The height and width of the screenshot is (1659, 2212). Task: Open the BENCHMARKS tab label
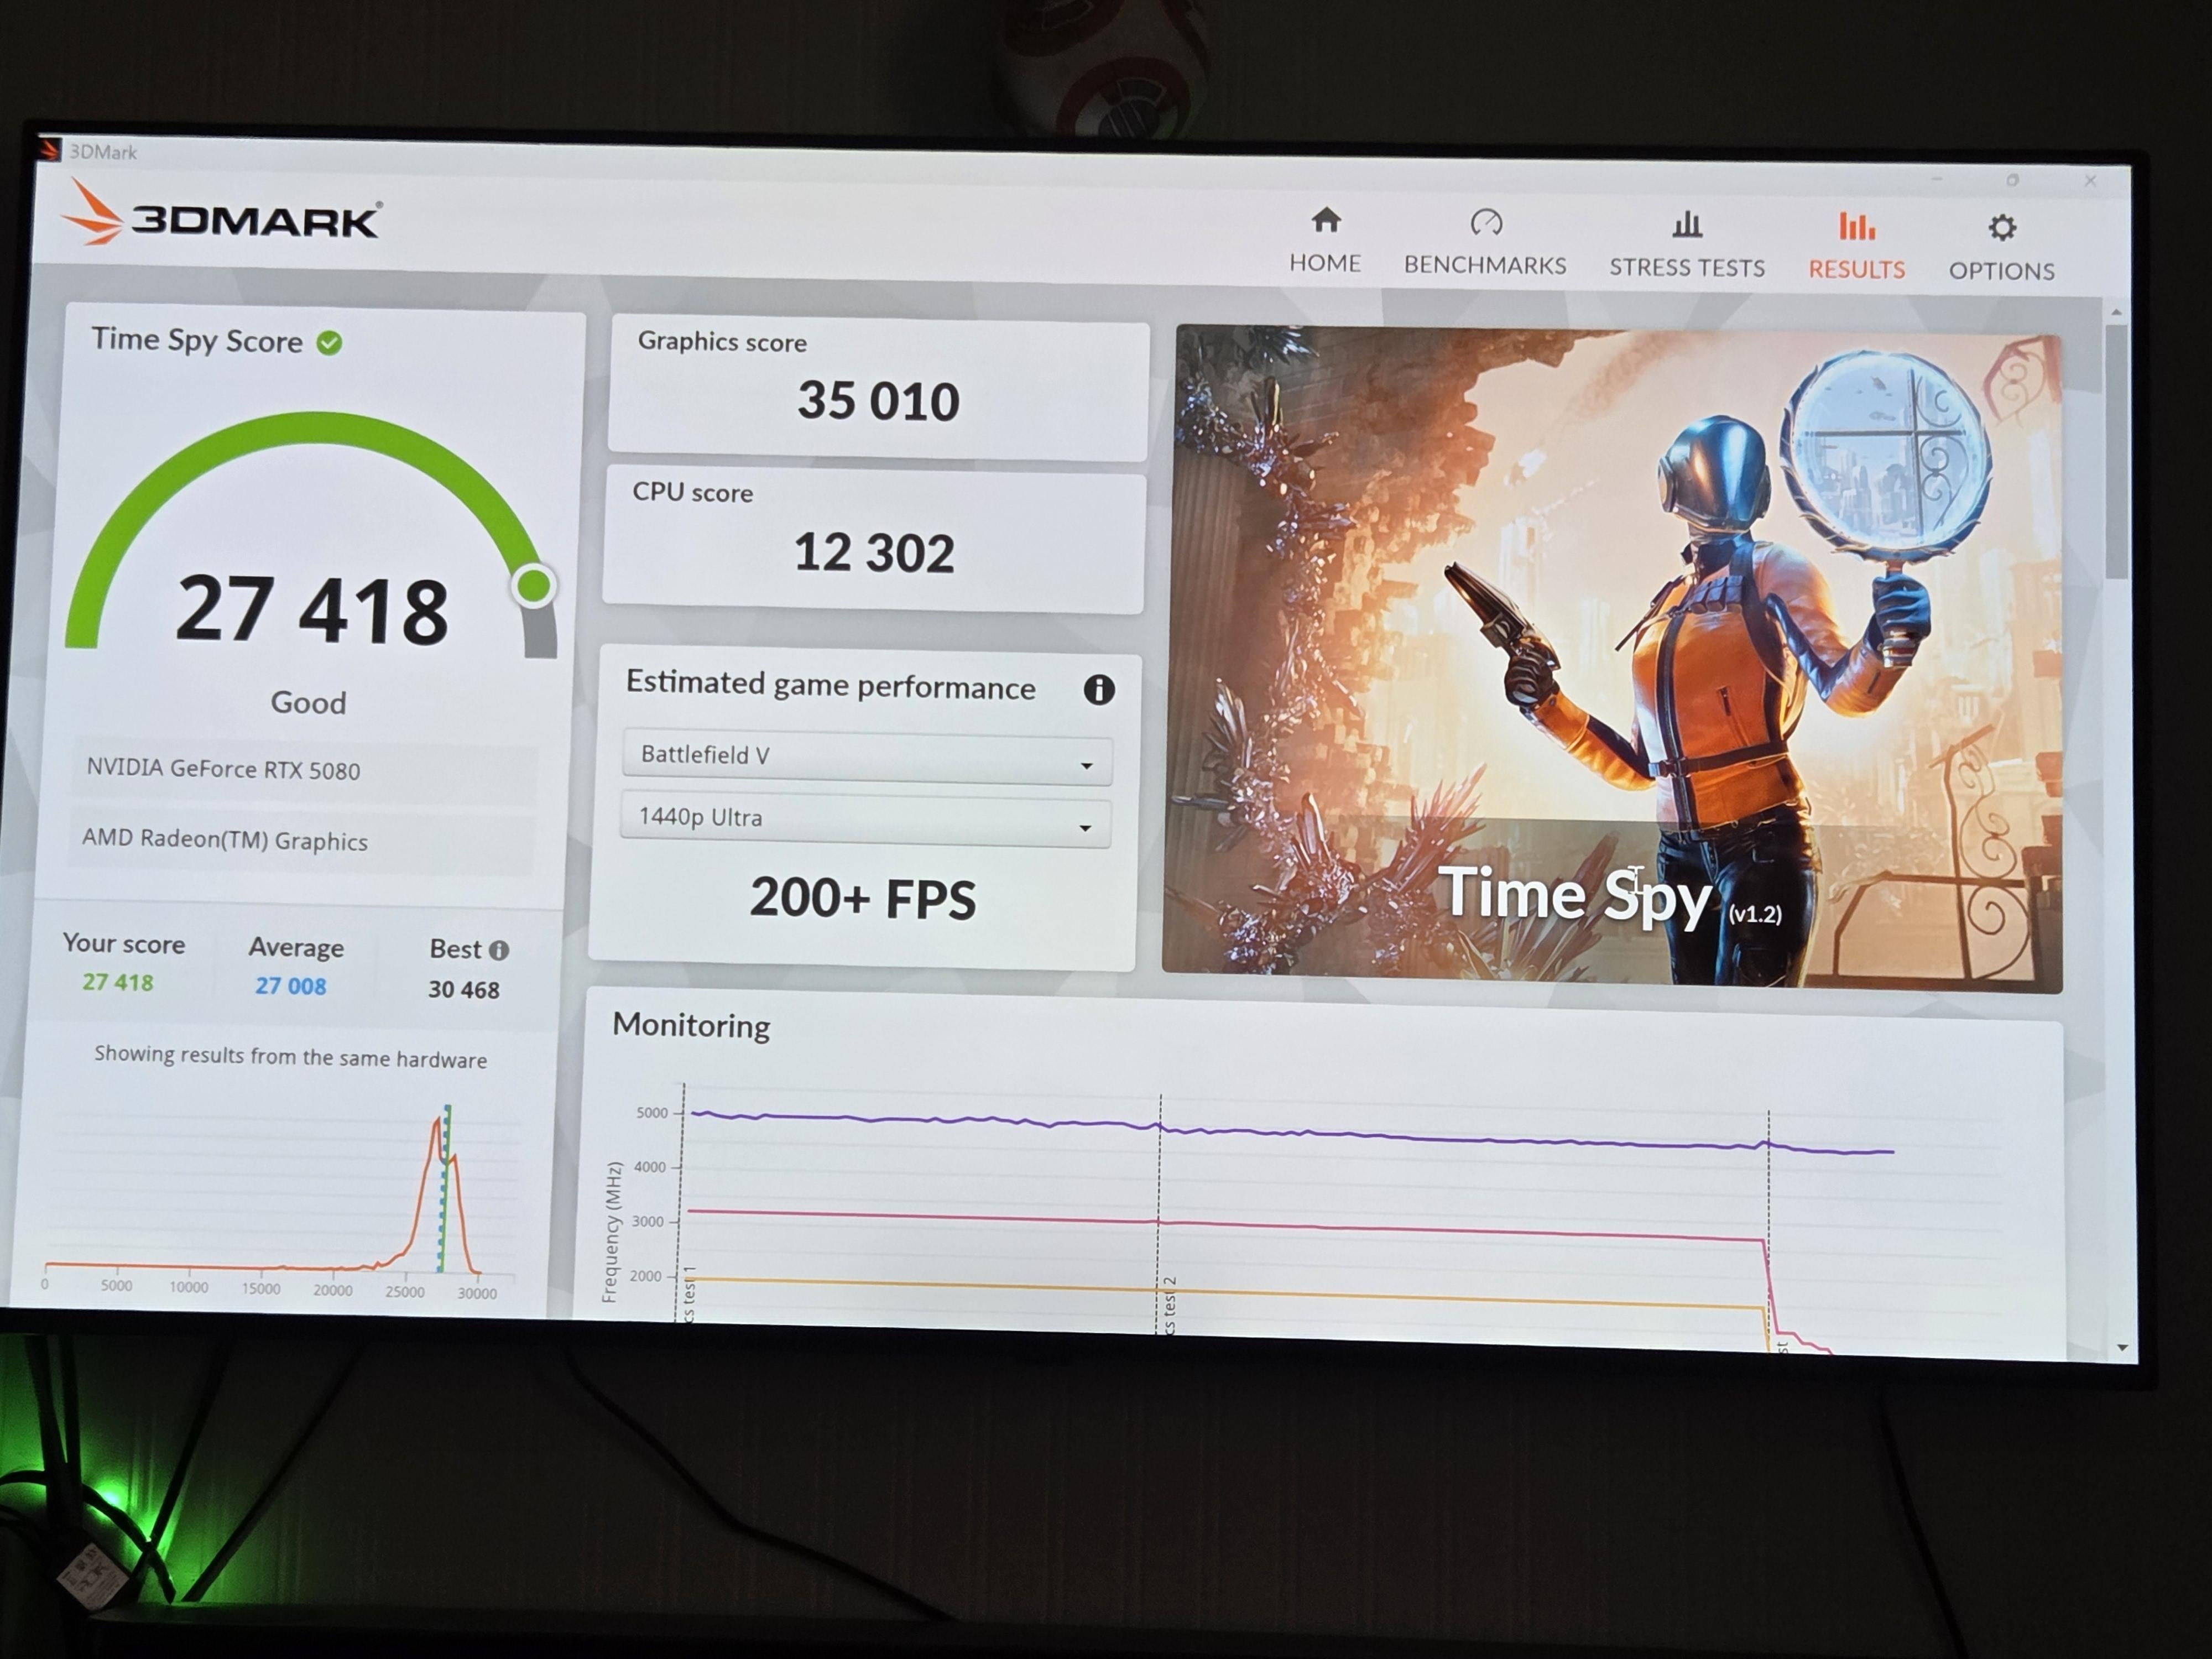[1485, 265]
